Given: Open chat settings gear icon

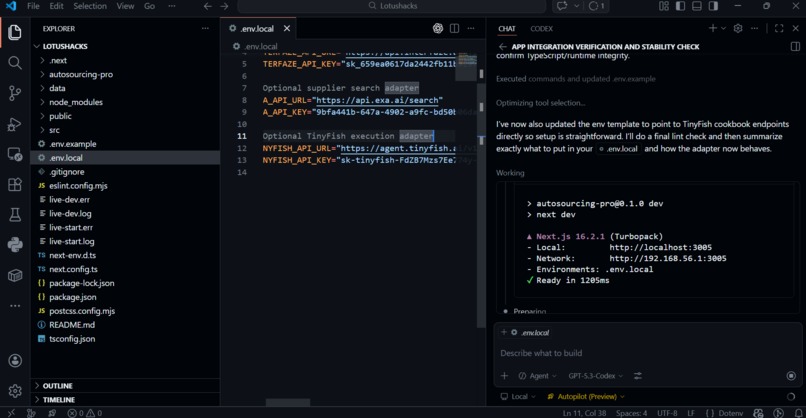Looking at the screenshot, I should 738,29.
